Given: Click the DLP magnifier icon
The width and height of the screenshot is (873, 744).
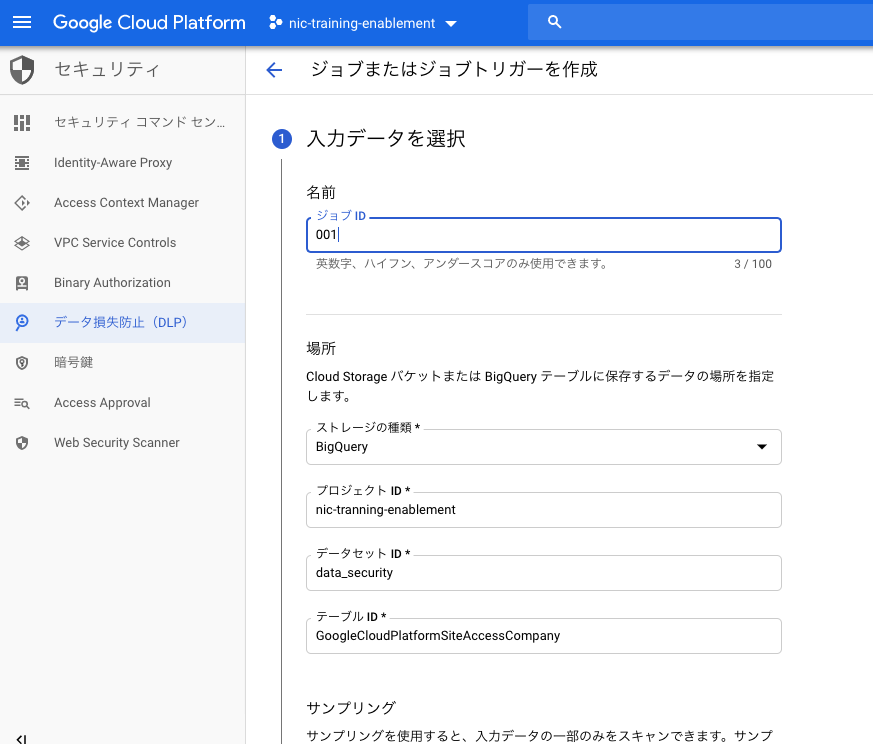Looking at the screenshot, I should tap(22, 322).
